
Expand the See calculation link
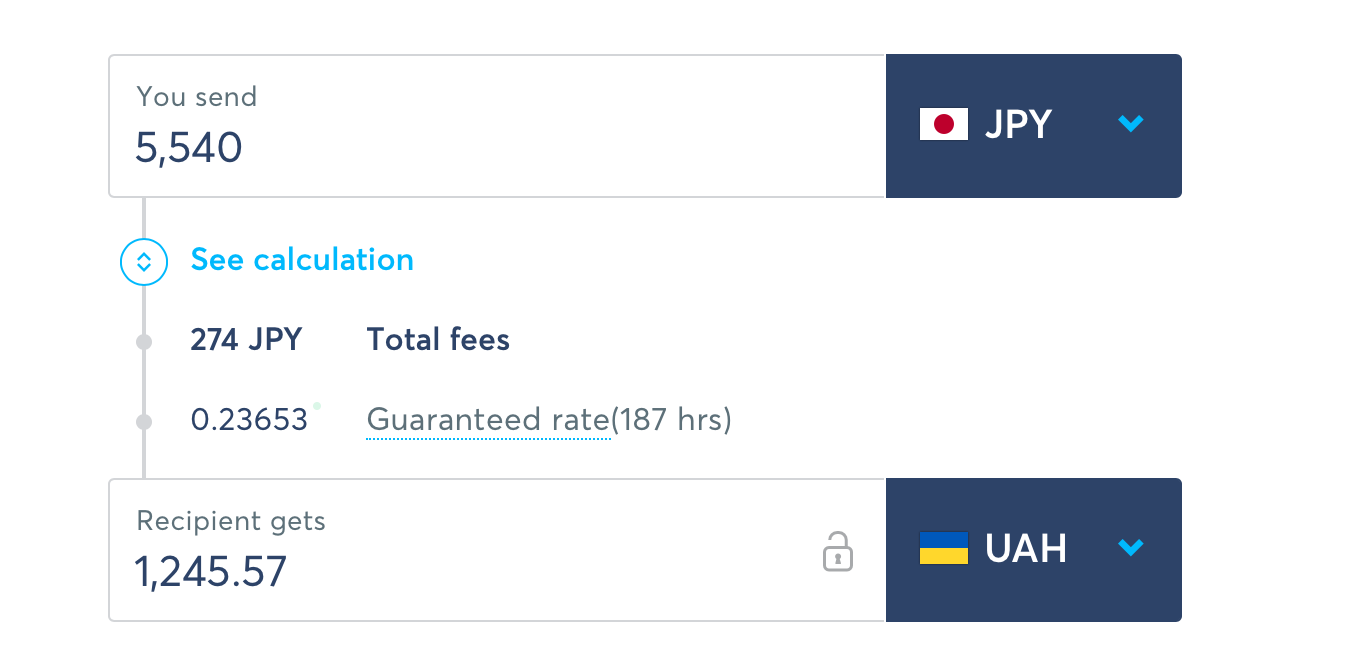302,260
